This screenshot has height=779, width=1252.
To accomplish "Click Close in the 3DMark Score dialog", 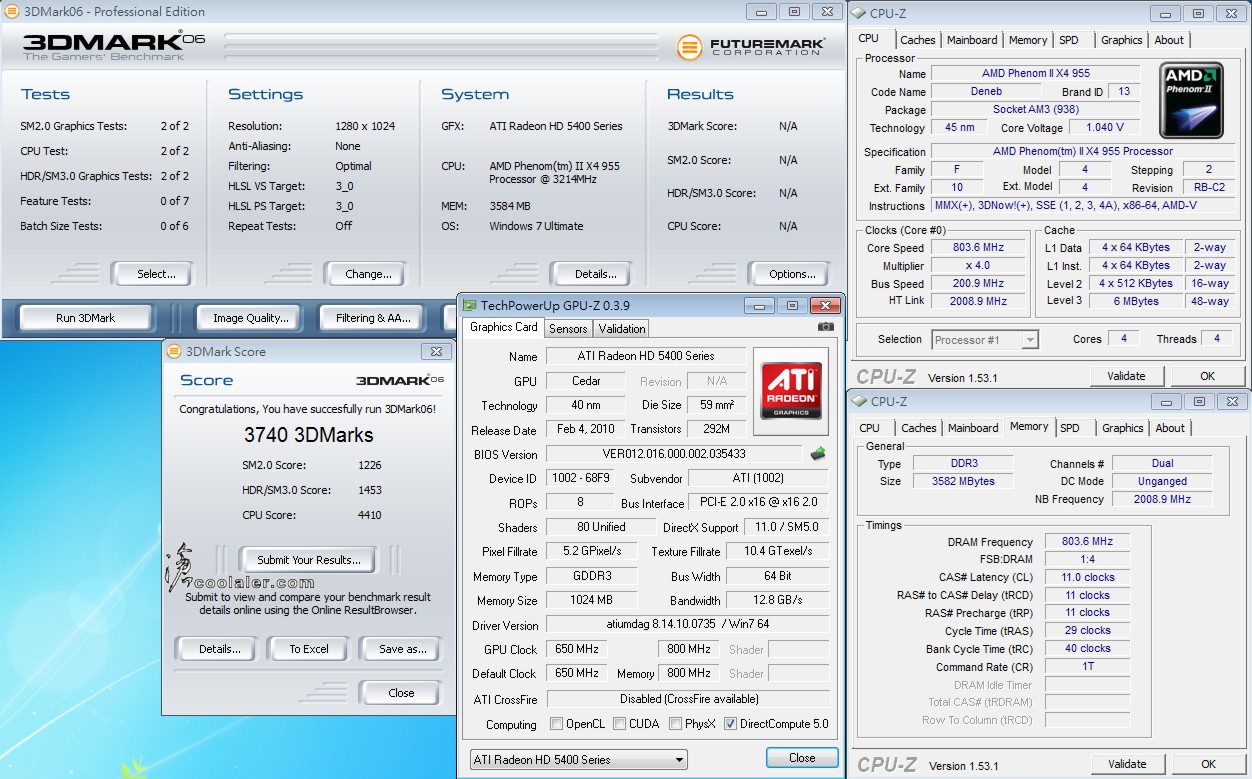I will click(401, 693).
